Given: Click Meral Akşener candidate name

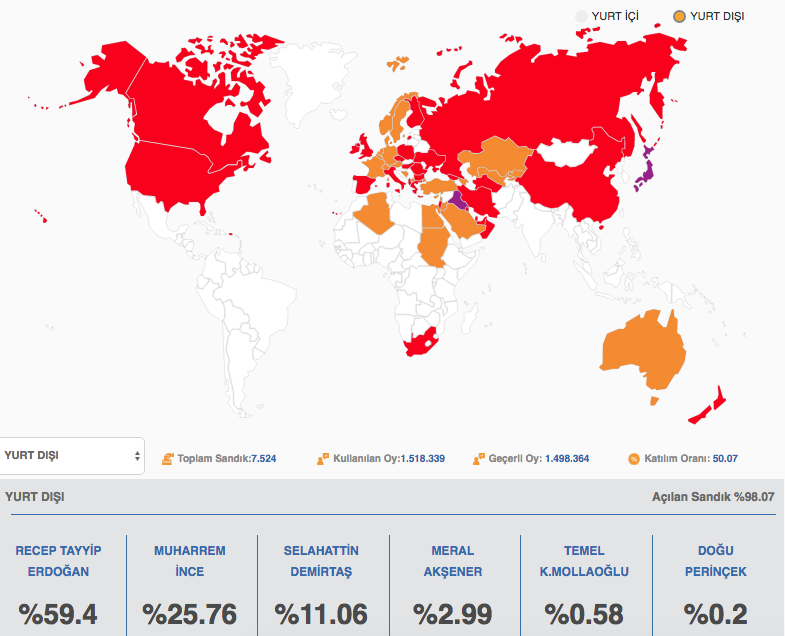Looking at the screenshot, I should tap(453, 561).
